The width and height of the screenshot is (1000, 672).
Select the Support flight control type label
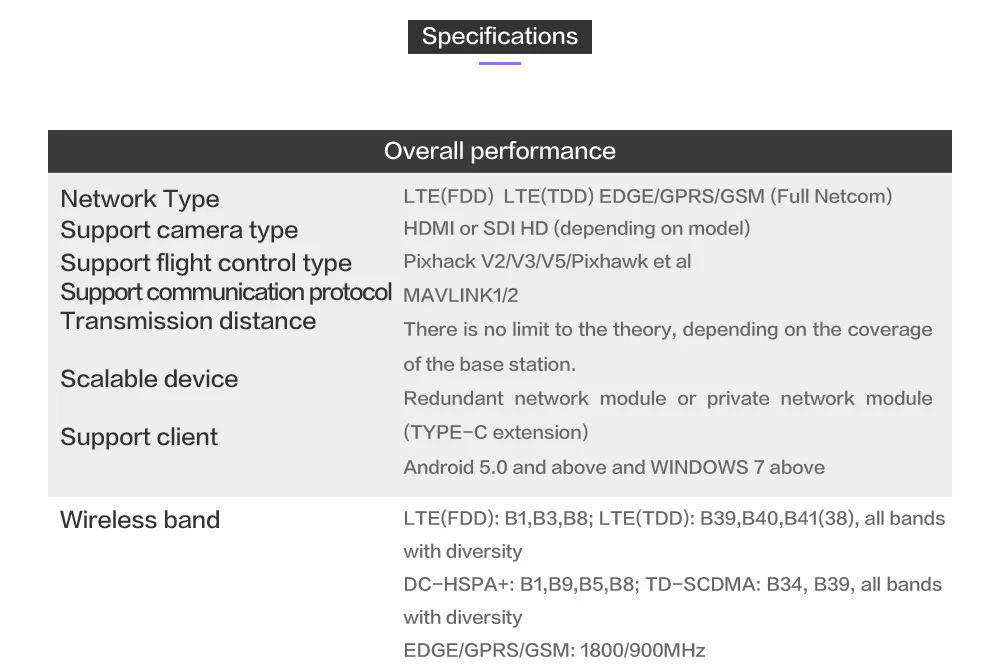(x=206, y=263)
